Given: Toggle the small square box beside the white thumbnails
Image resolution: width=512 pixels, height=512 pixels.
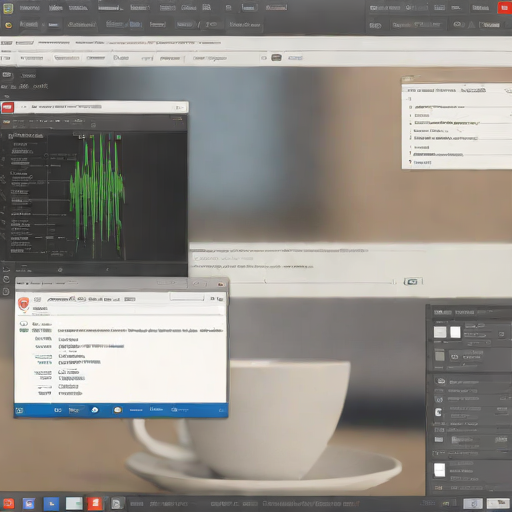Looking at the screenshot, I should [x=501, y=334].
